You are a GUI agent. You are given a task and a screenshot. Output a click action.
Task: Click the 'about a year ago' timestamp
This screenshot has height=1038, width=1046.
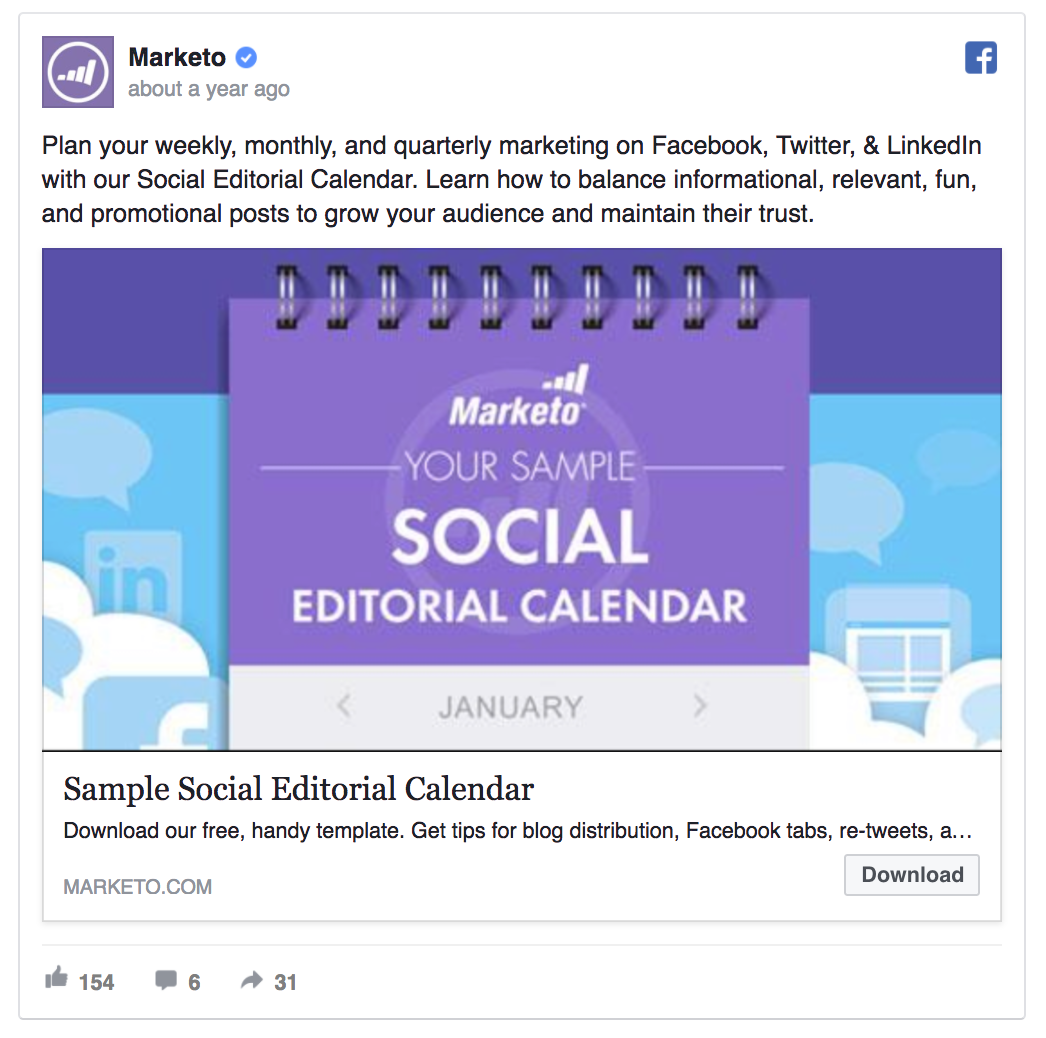[209, 89]
